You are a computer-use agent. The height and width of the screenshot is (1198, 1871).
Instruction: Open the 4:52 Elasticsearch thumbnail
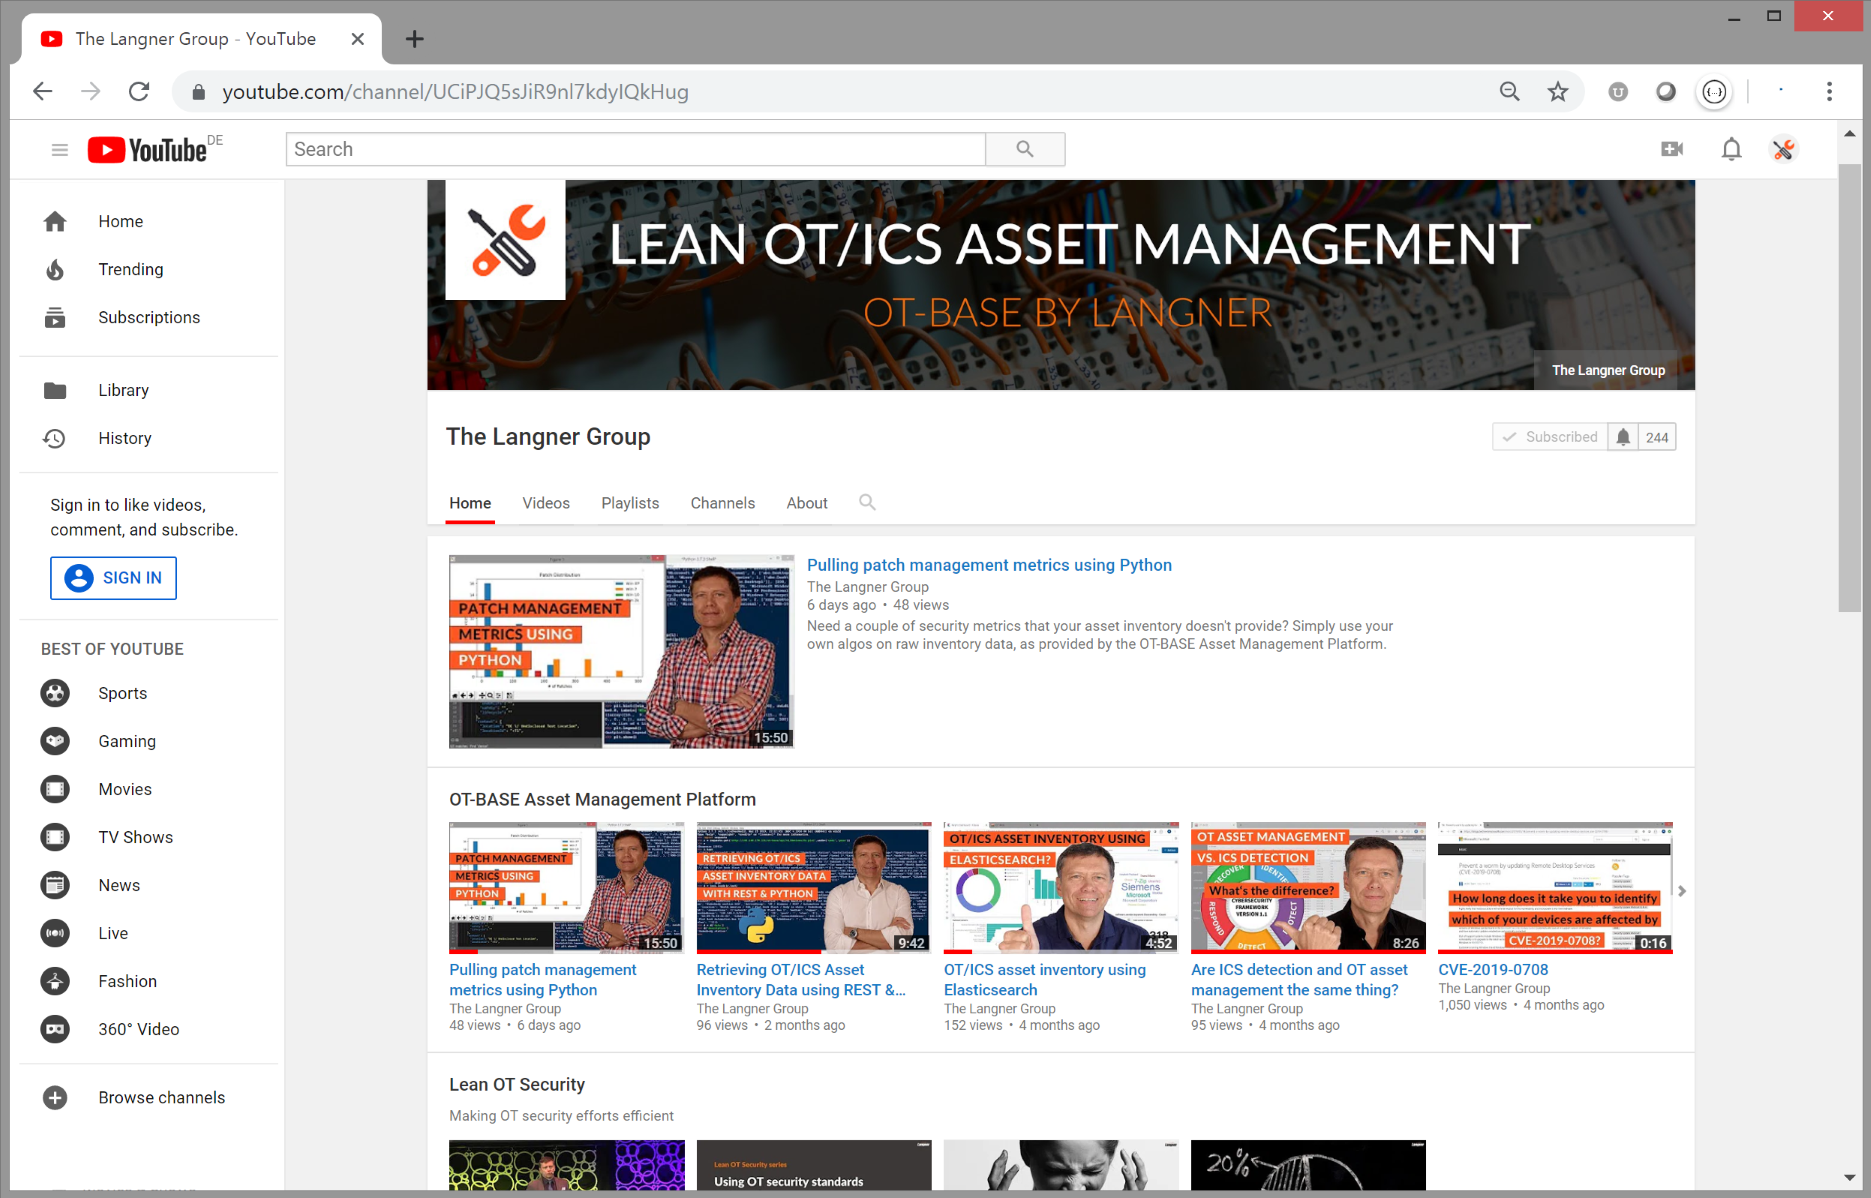[1060, 887]
